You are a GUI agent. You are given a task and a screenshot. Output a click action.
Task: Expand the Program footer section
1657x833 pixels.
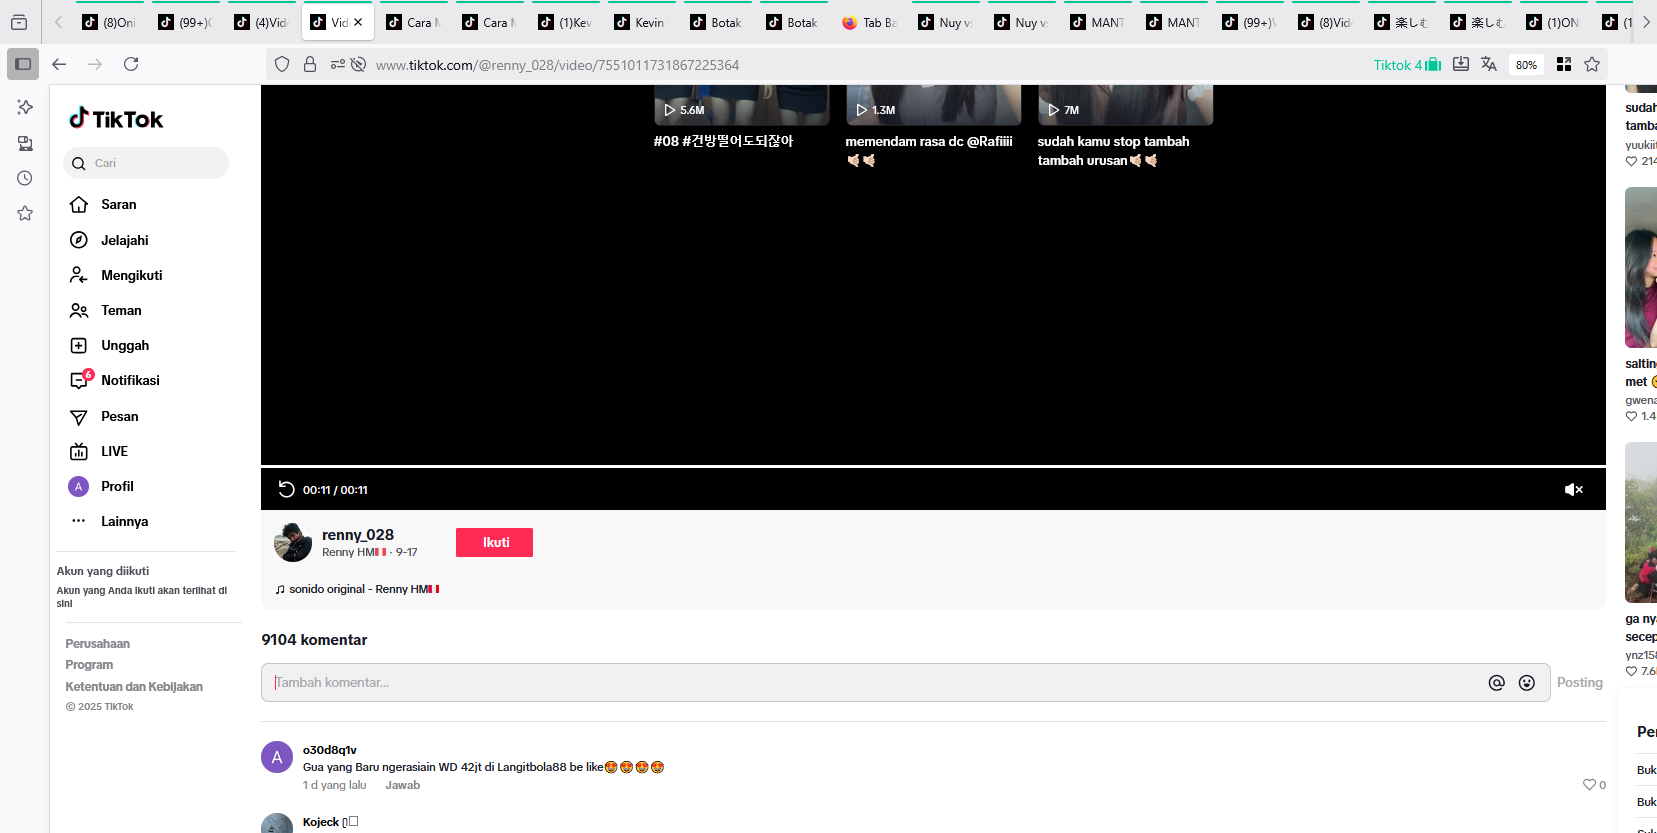click(89, 665)
